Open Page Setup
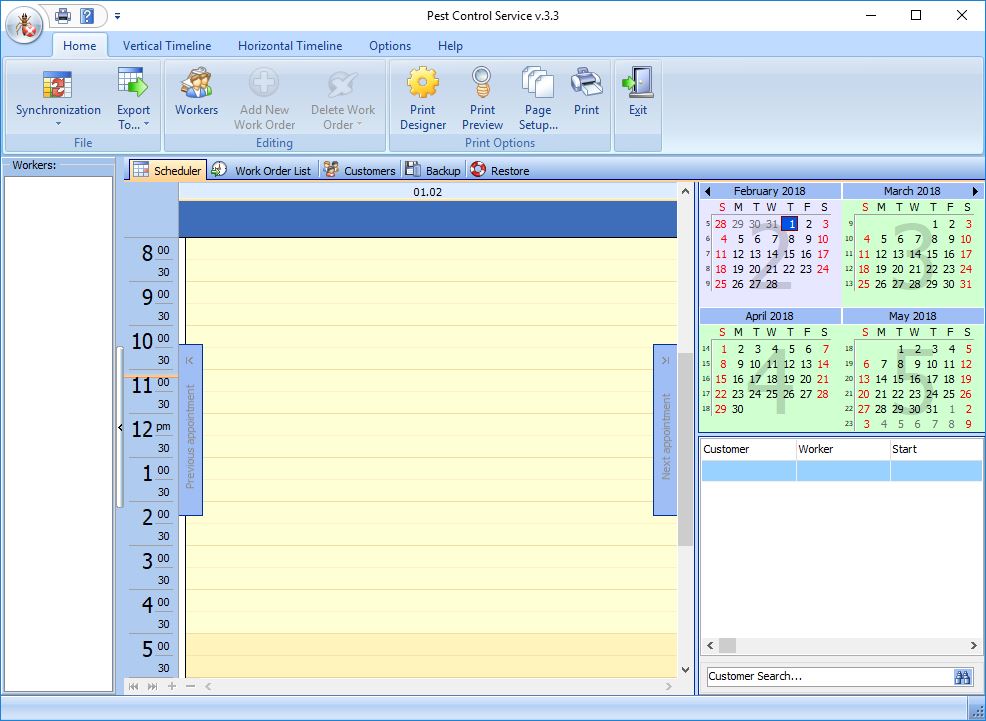This screenshot has width=986, height=721. tap(537, 95)
